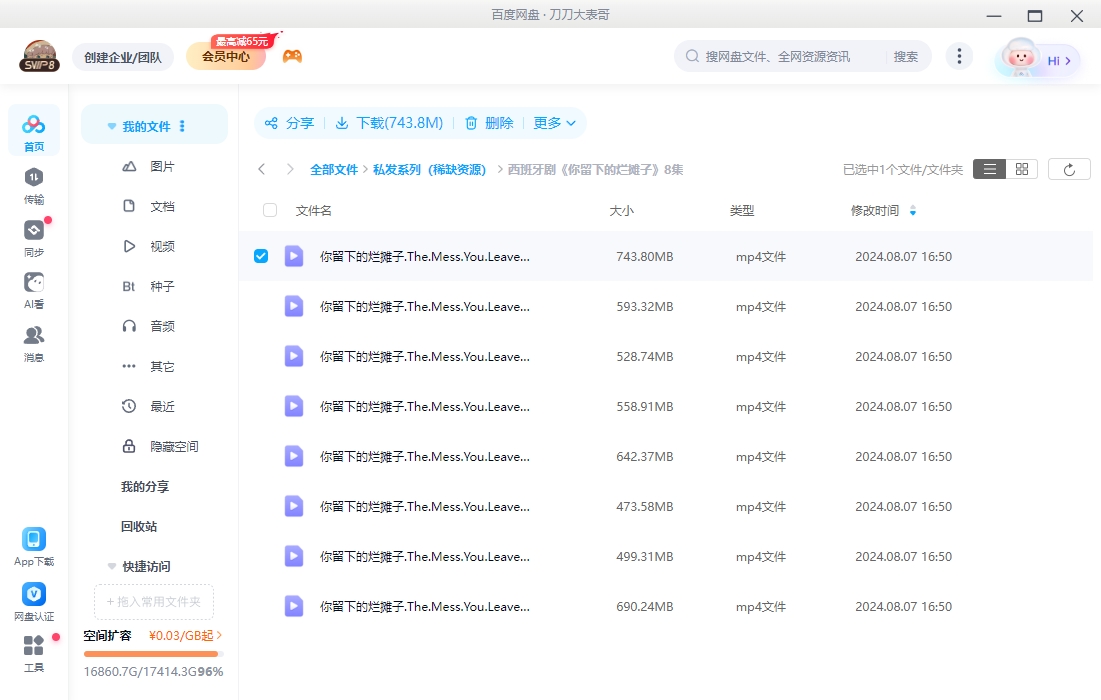1101x700 pixels.
Task: Select the 音频 category
Action: (162, 325)
